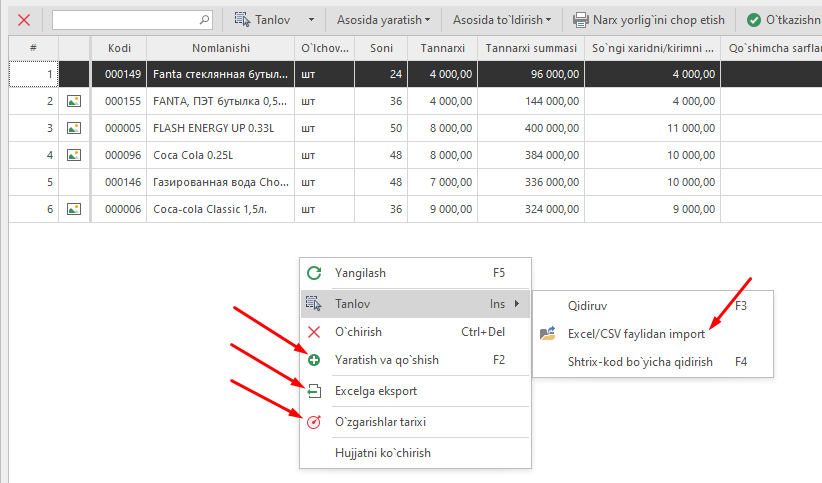Click the red X delete icon in toolbar
The image size is (822, 483).
click(x=24, y=19)
